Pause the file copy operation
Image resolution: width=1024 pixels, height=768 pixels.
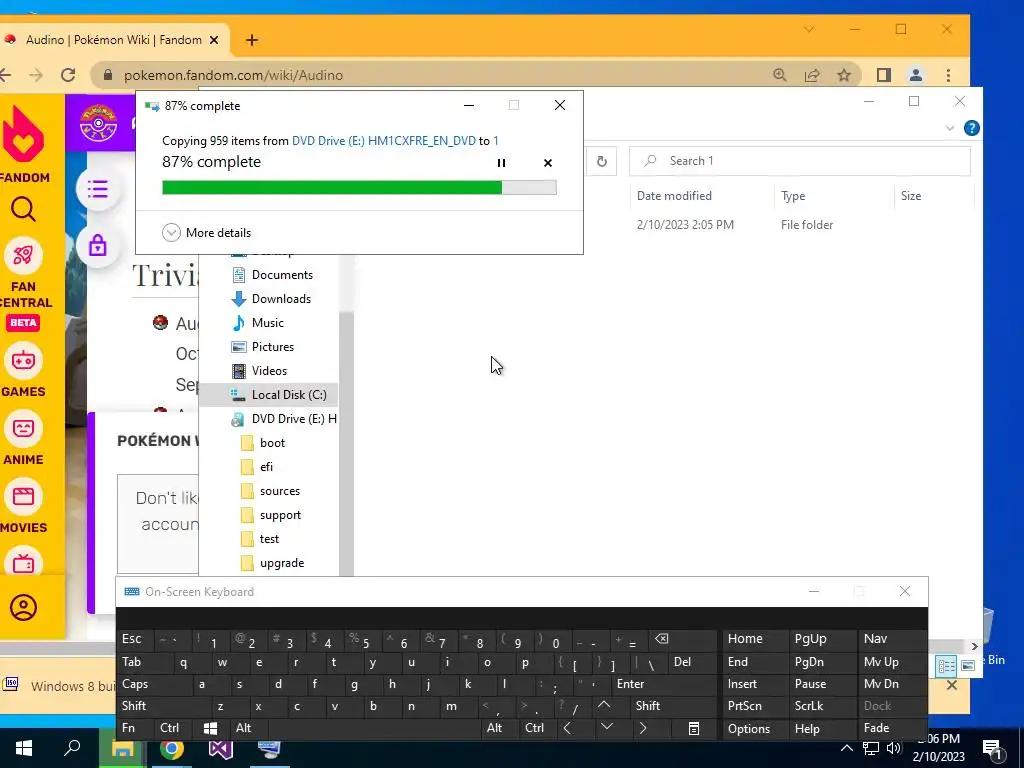tap(501, 163)
